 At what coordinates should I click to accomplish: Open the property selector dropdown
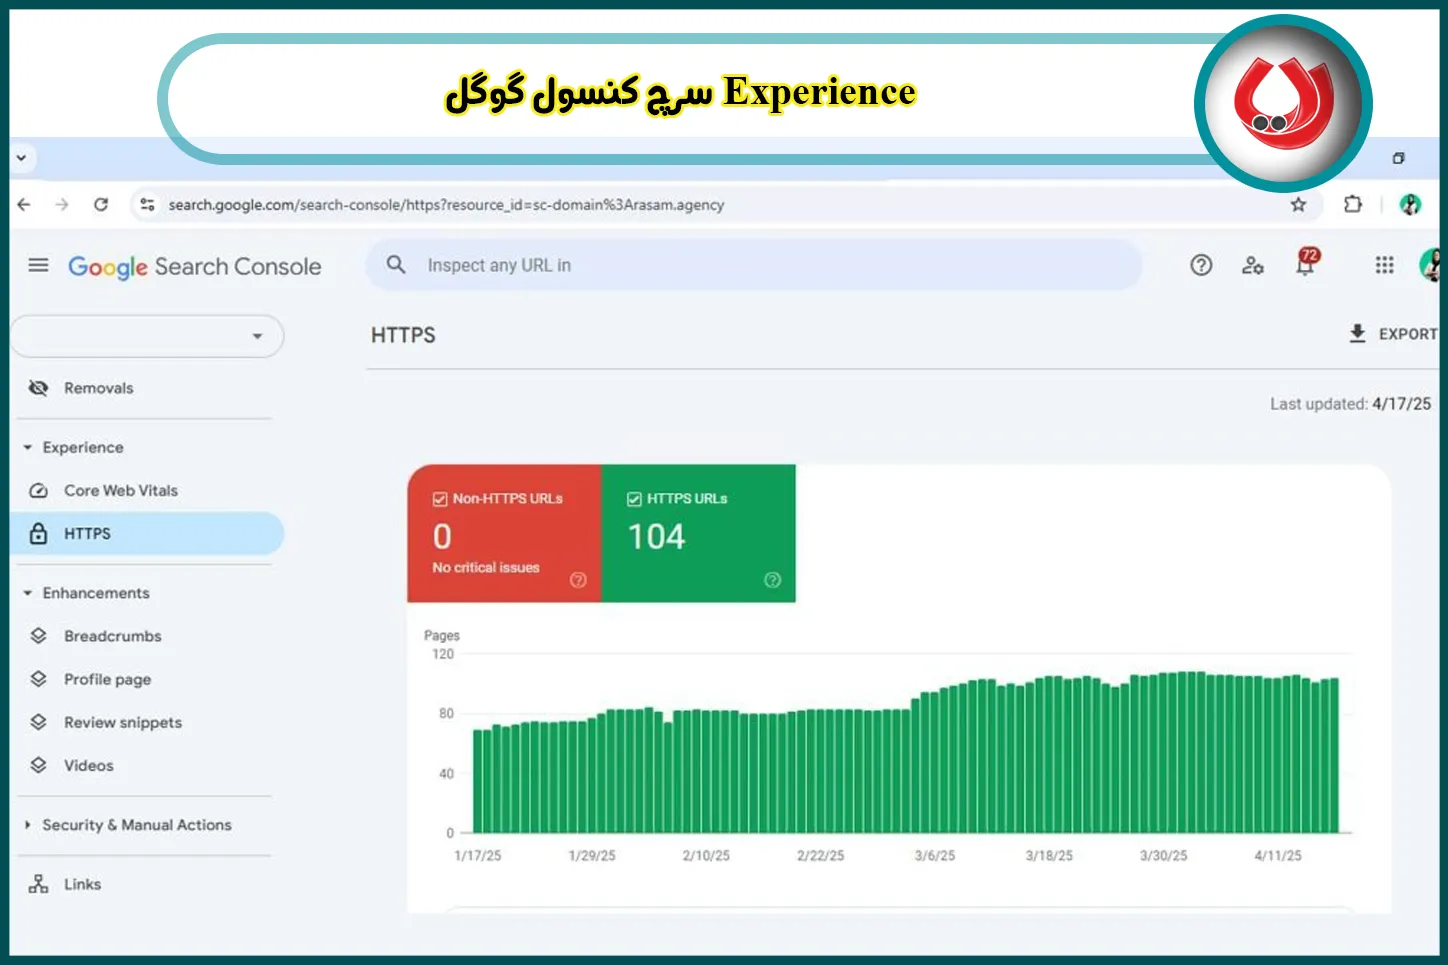pyautogui.click(x=147, y=336)
